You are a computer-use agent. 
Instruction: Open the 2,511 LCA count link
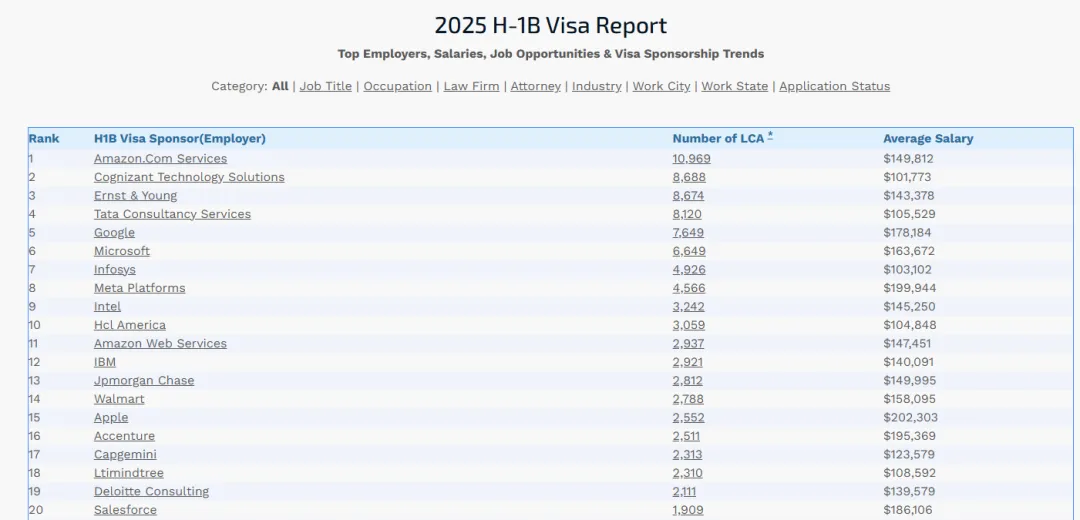pos(687,437)
